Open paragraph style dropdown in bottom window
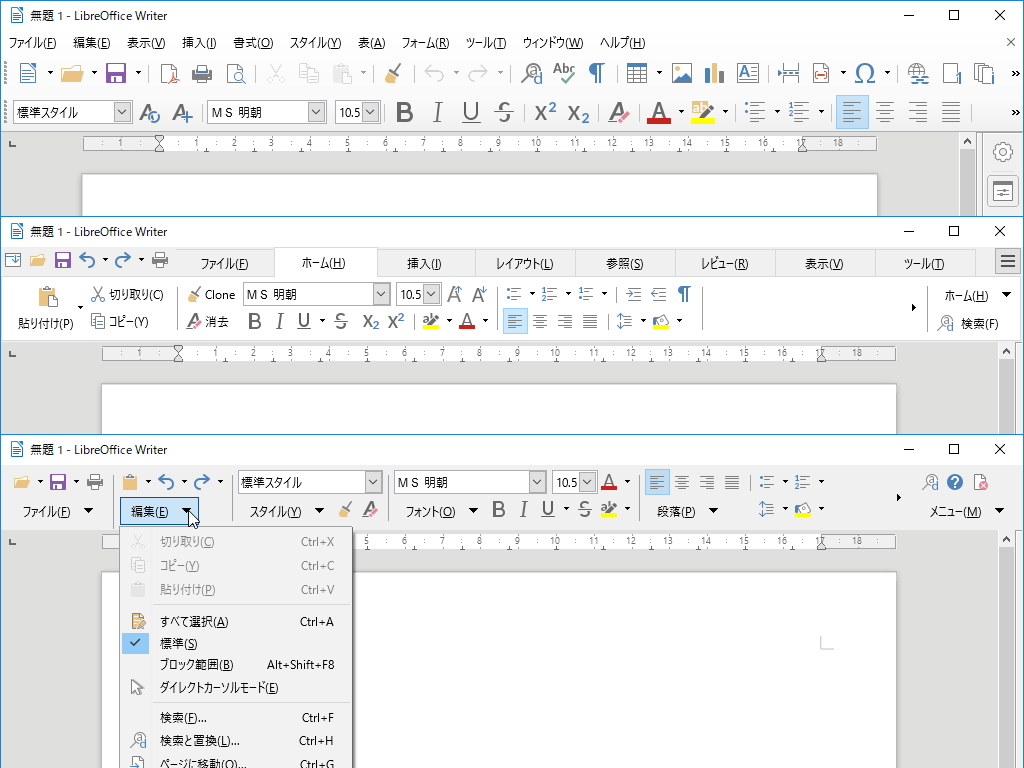 pos(373,482)
